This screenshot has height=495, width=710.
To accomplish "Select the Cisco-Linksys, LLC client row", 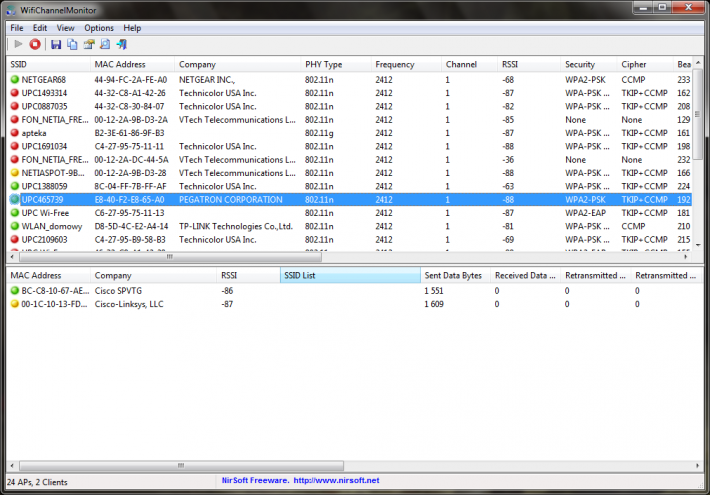I will (353, 304).
